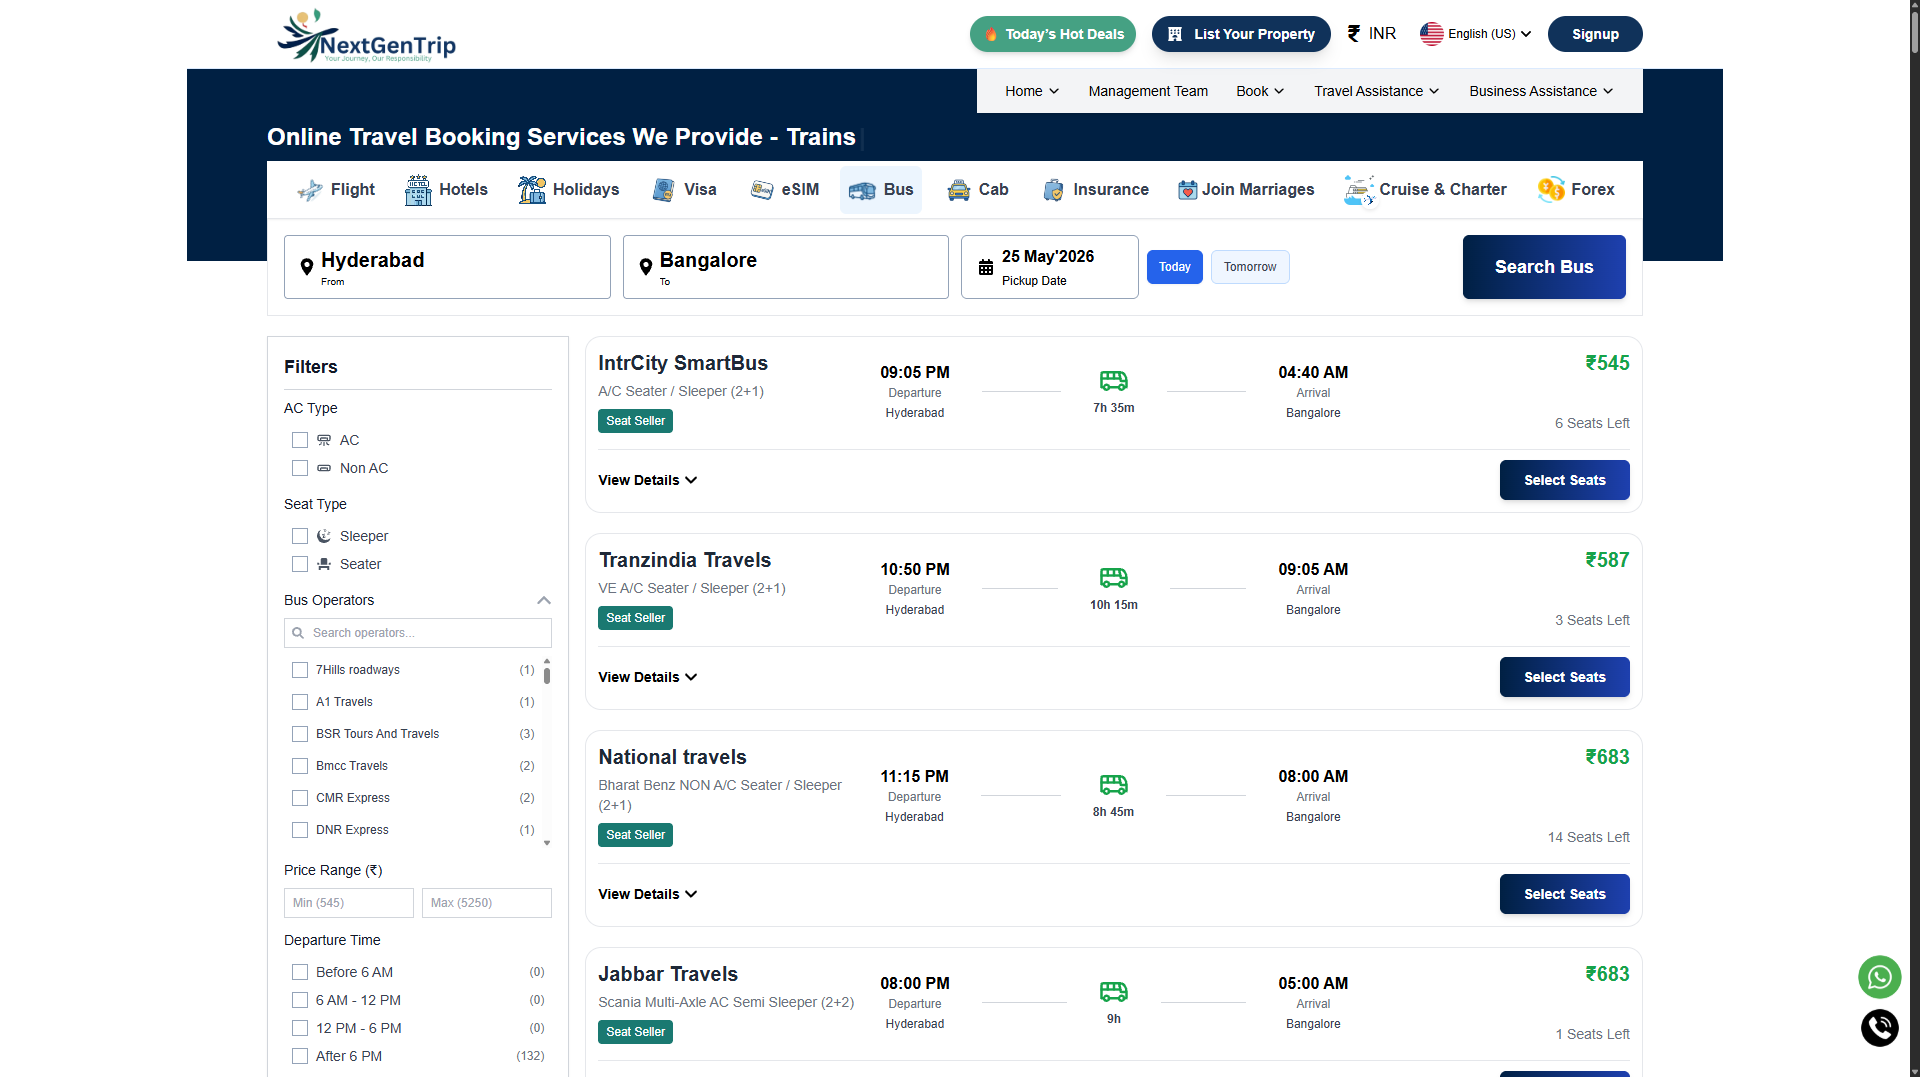This screenshot has width=1920, height=1077.
Task: Collapse the Bus Operators section
Action: 544,600
